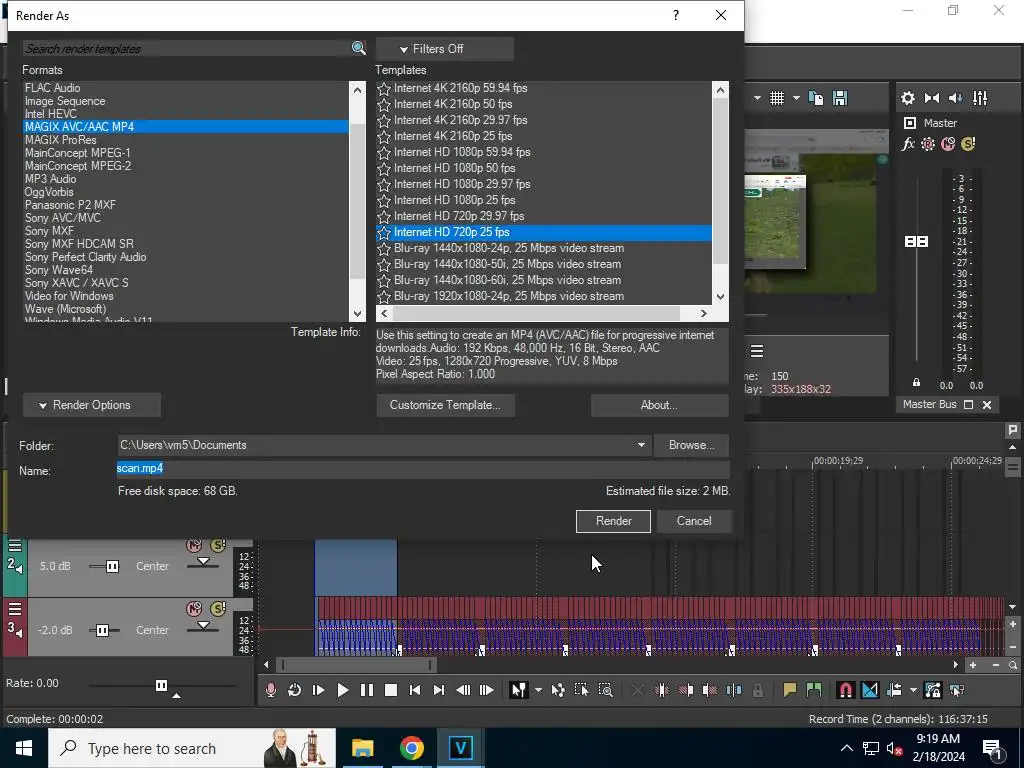1024x768 pixels.
Task: Lock the Master fader channels
Action: (916, 383)
